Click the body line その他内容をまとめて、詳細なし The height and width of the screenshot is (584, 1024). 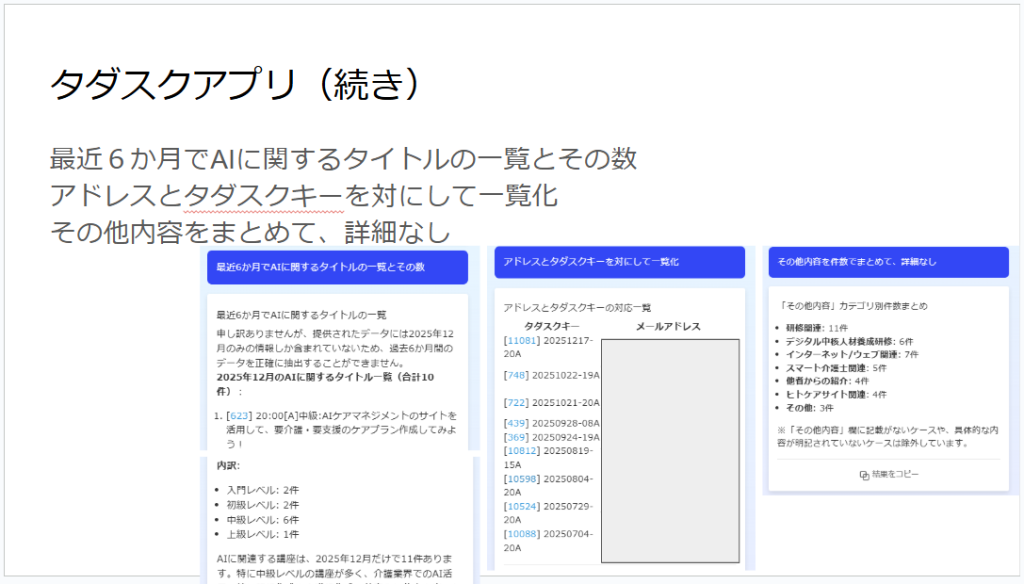point(250,231)
